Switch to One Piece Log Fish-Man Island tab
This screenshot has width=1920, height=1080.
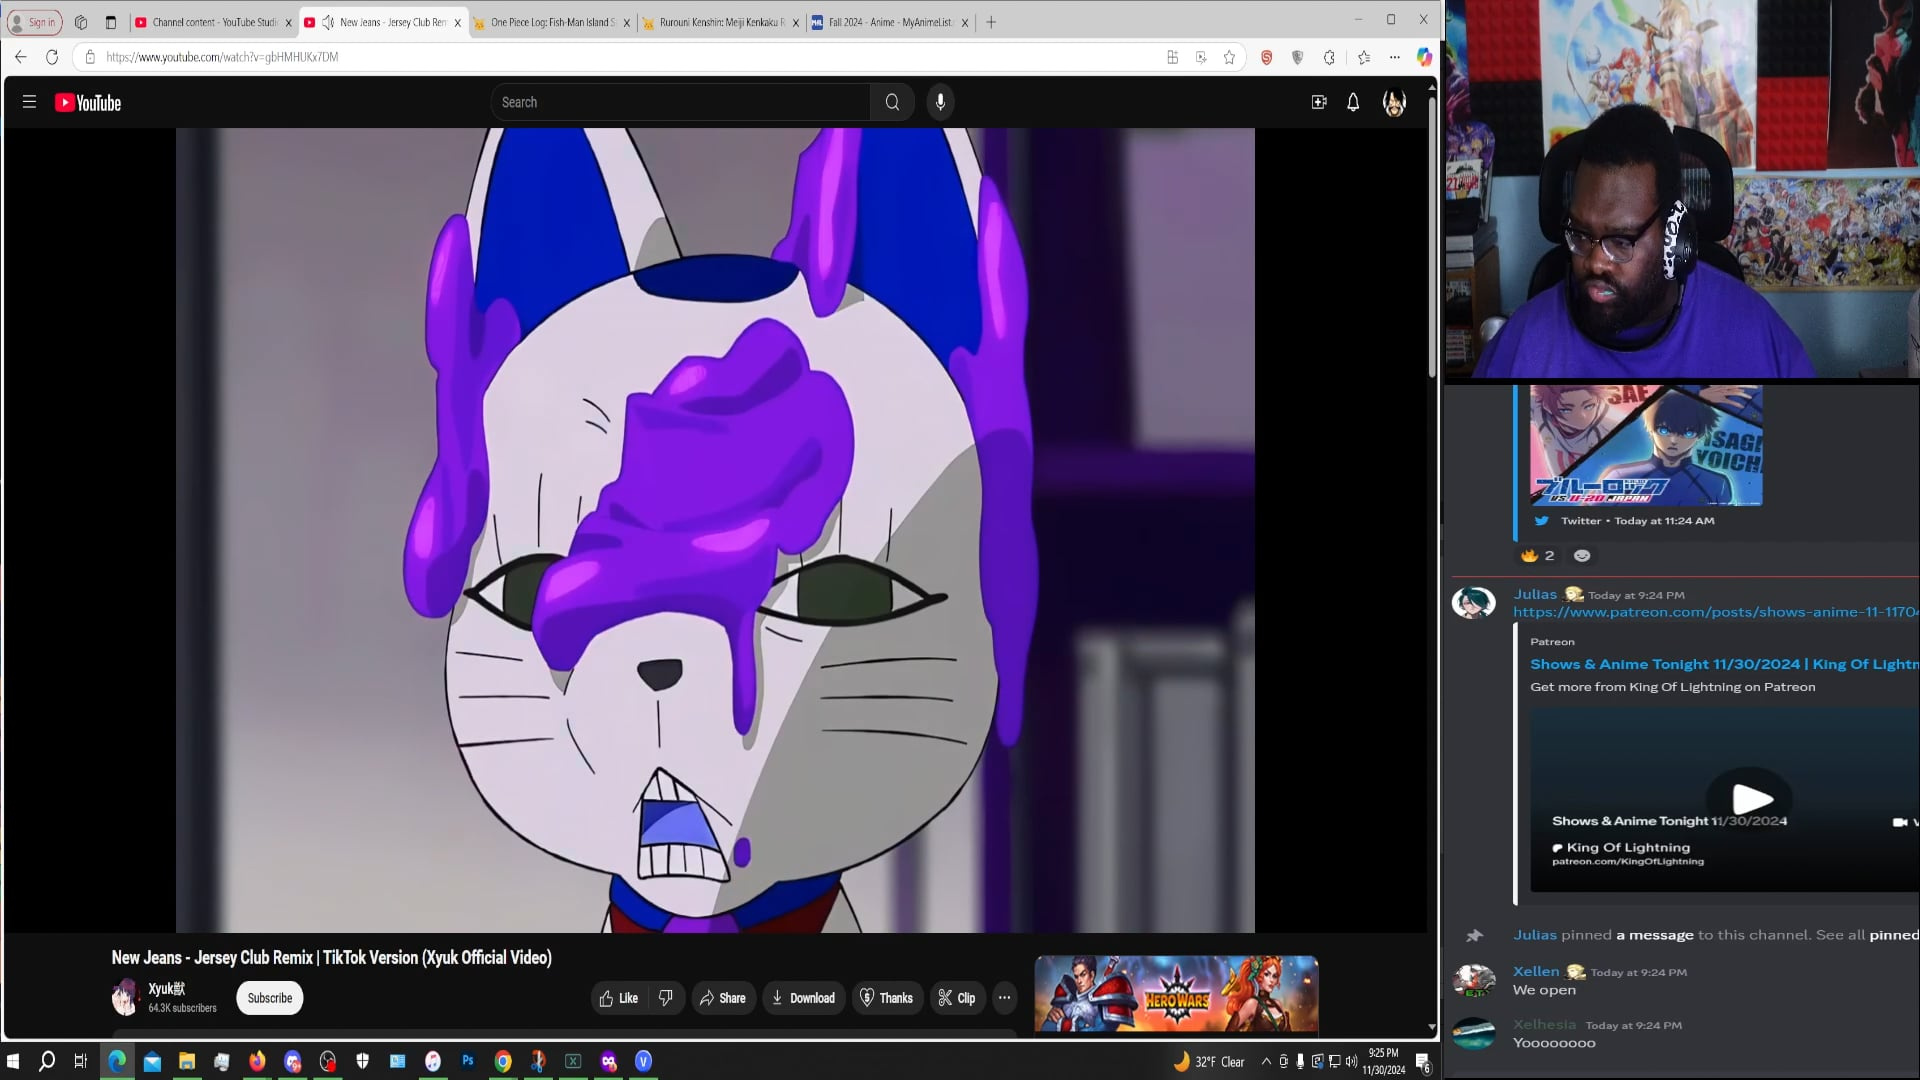pos(553,22)
